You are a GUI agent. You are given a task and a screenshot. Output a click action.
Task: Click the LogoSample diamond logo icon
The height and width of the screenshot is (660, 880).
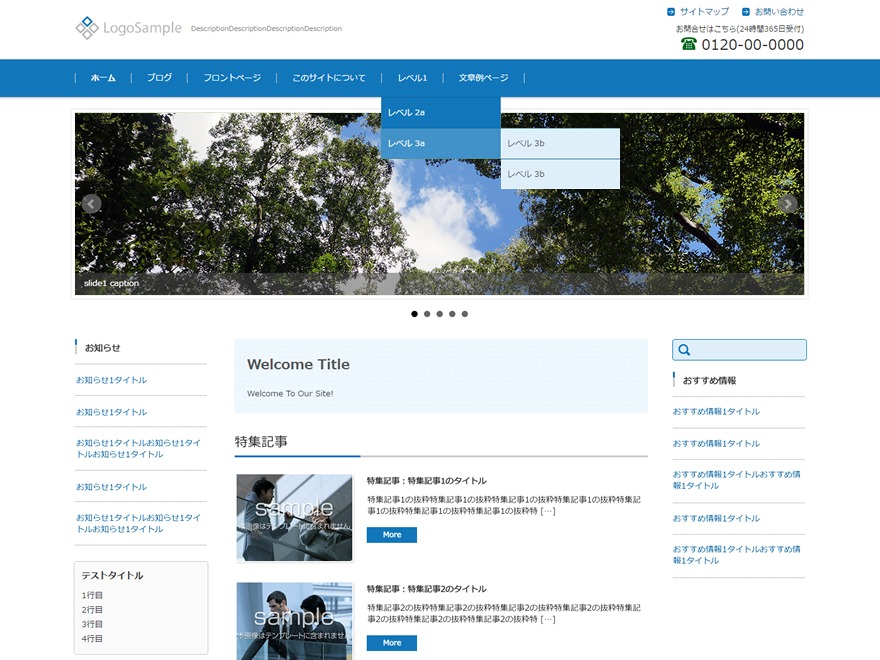(x=87, y=28)
